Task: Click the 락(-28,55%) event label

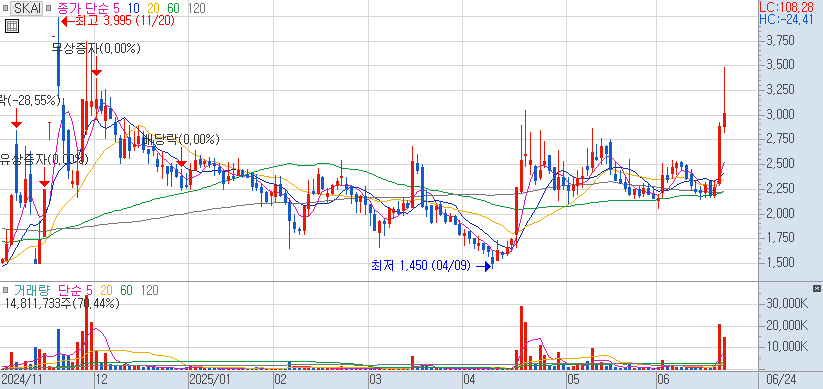Action: click(30, 100)
